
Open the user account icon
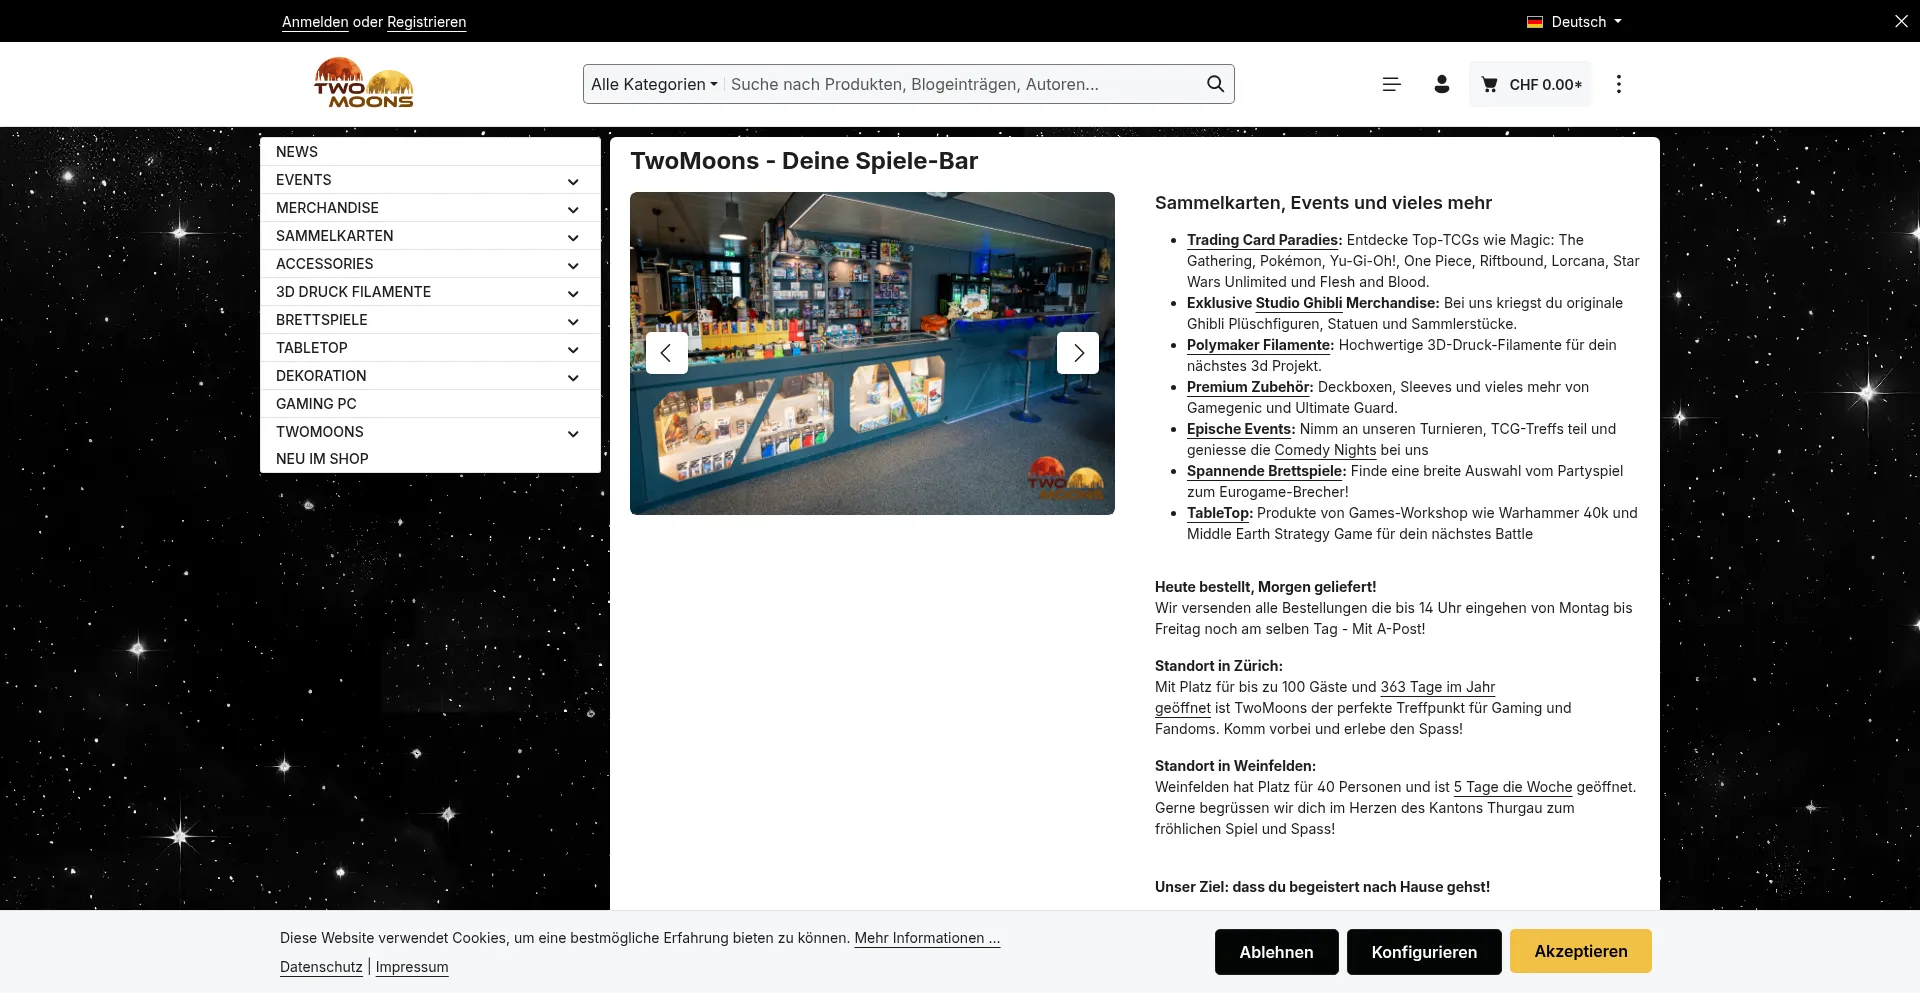pyautogui.click(x=1441, y=84)
